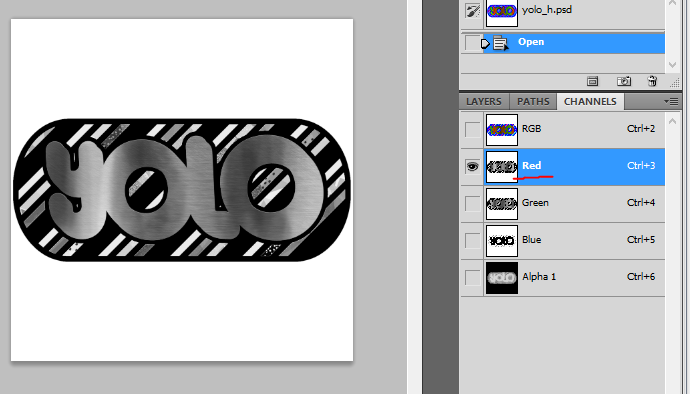Click the delete state trash icon
The image size is (690, 394).
point(653,81)
